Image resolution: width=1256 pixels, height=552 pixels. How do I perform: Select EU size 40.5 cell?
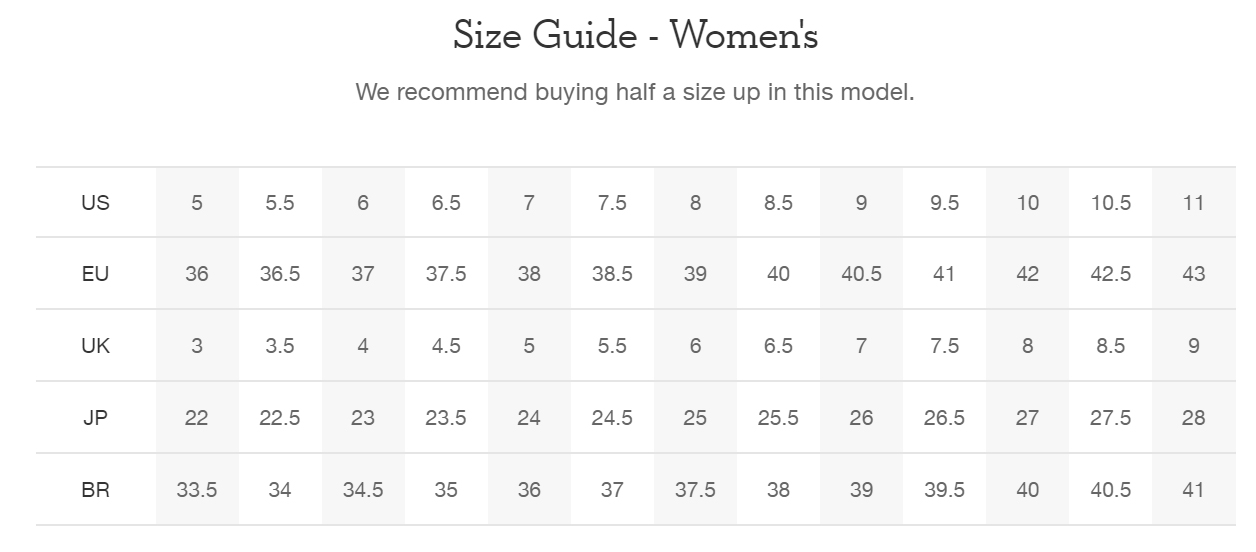[x=861, y=274]
